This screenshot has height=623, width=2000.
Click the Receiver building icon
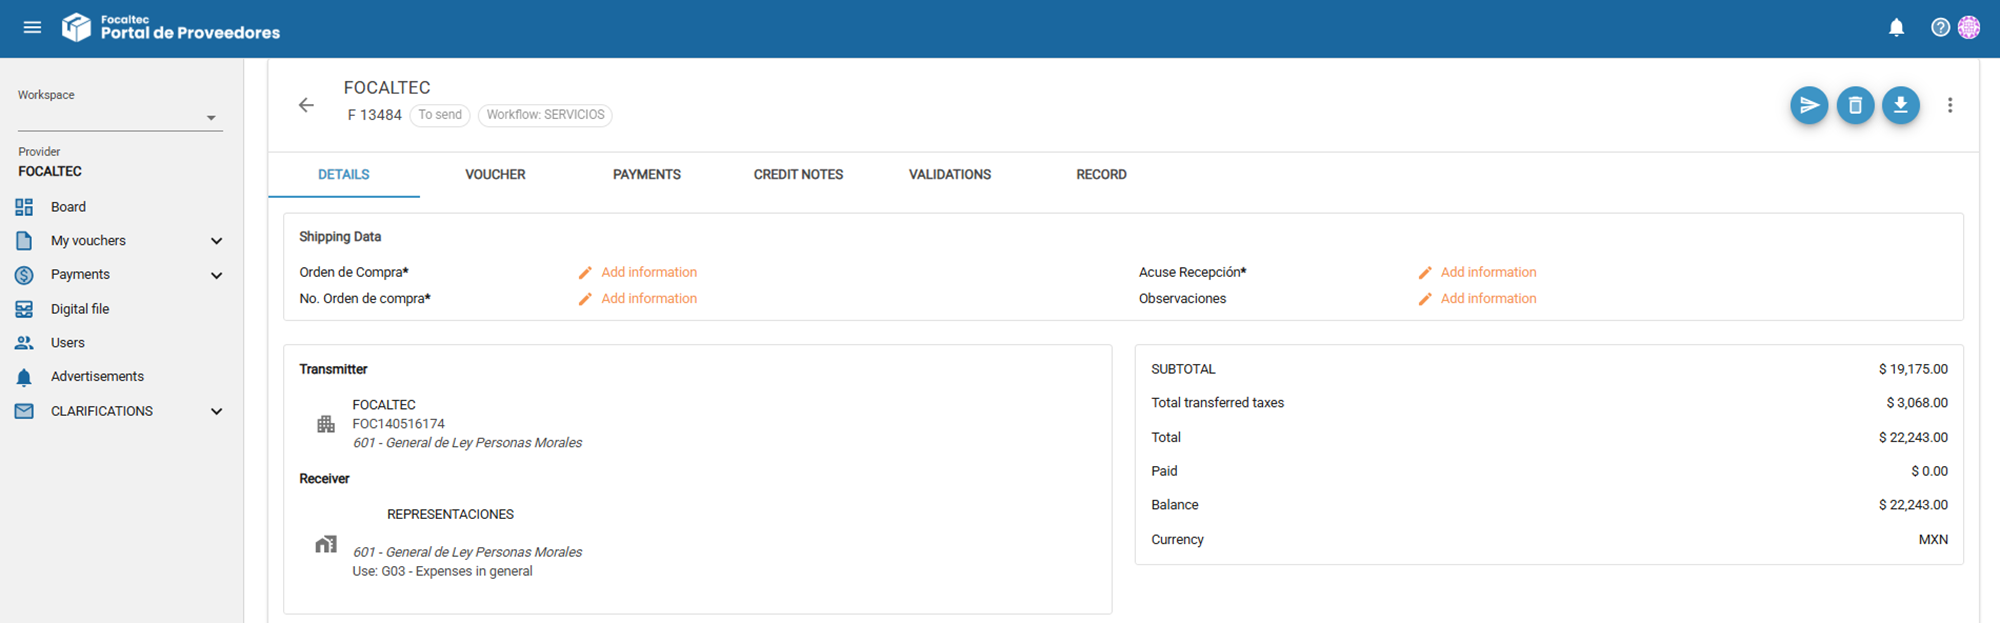pos(326,544)
